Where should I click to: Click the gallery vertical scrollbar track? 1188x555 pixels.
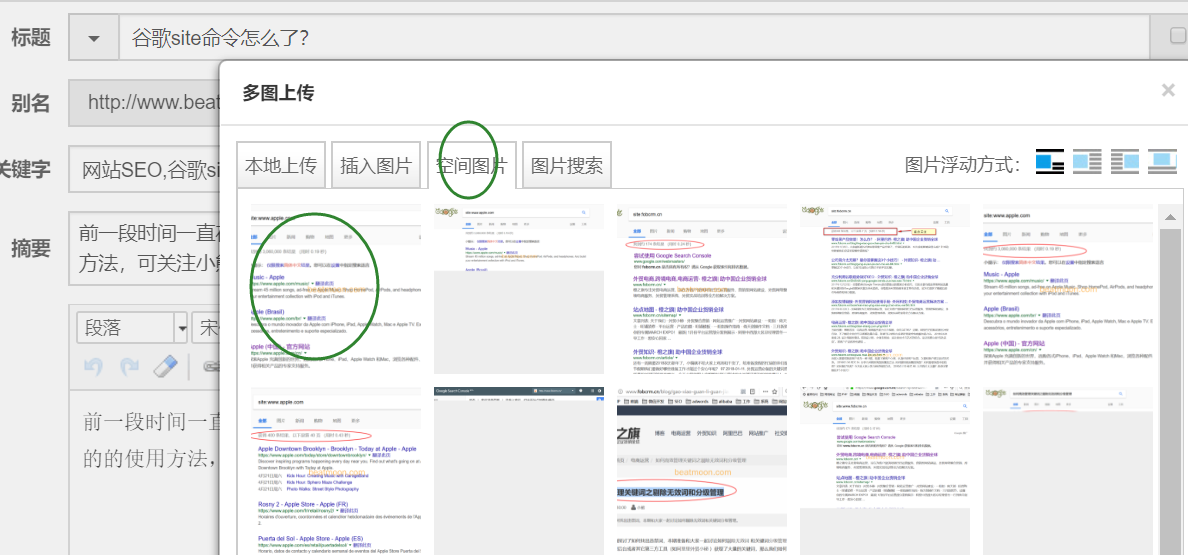(1170, 390)
